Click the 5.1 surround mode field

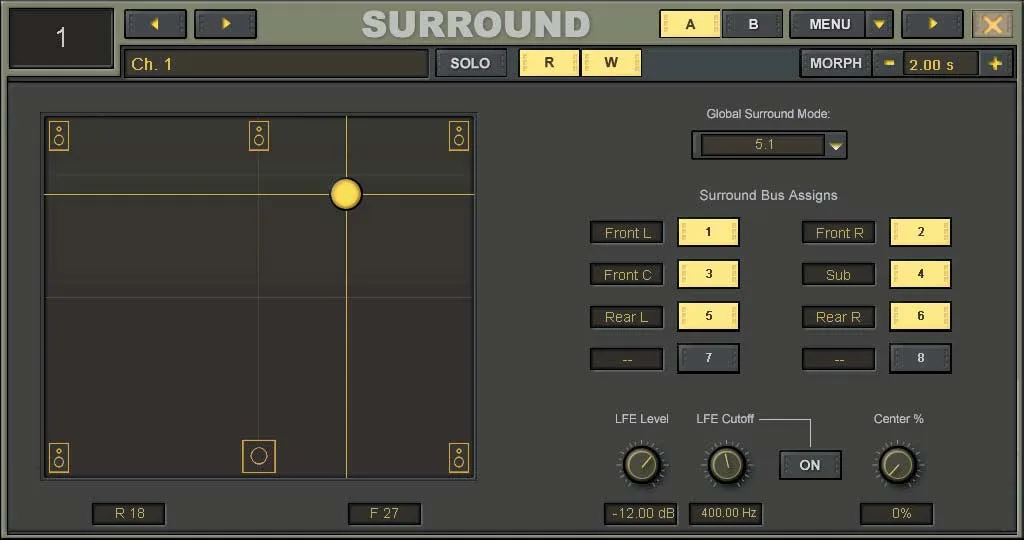pos(763,145)
